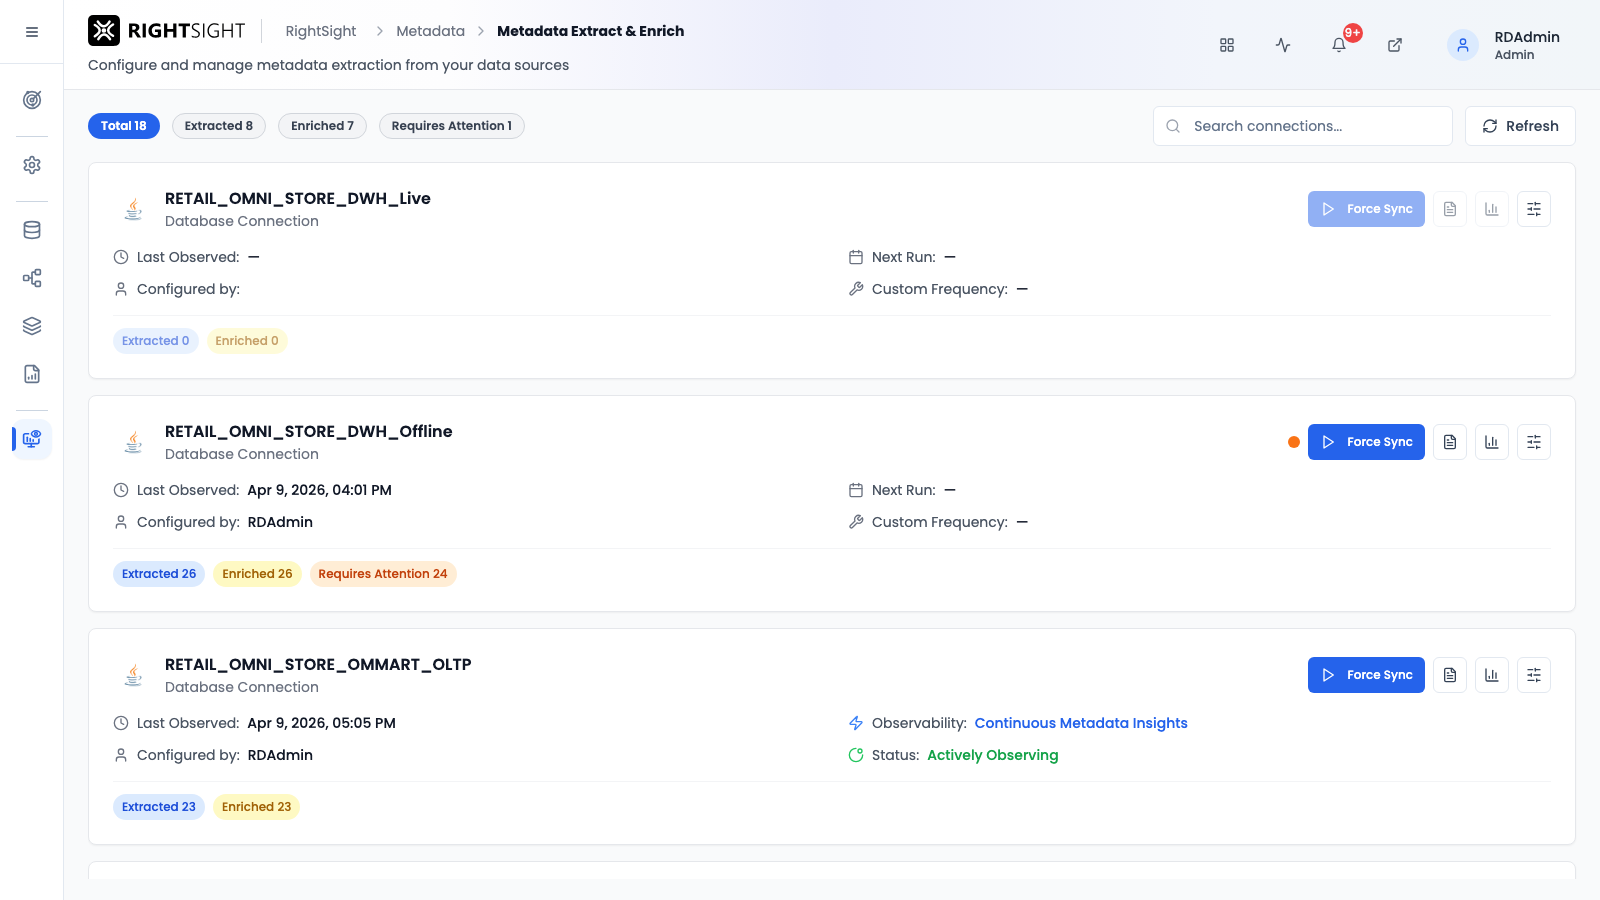This screenshot has height=900, width=1600.
Task: Filter by Enriched 7 chip
Action: click(x=322, y=126)
